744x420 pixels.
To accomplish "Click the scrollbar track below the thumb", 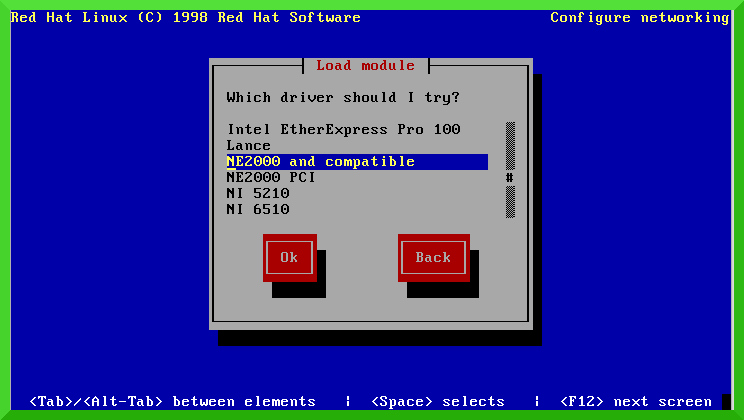I will click(510, 202).
